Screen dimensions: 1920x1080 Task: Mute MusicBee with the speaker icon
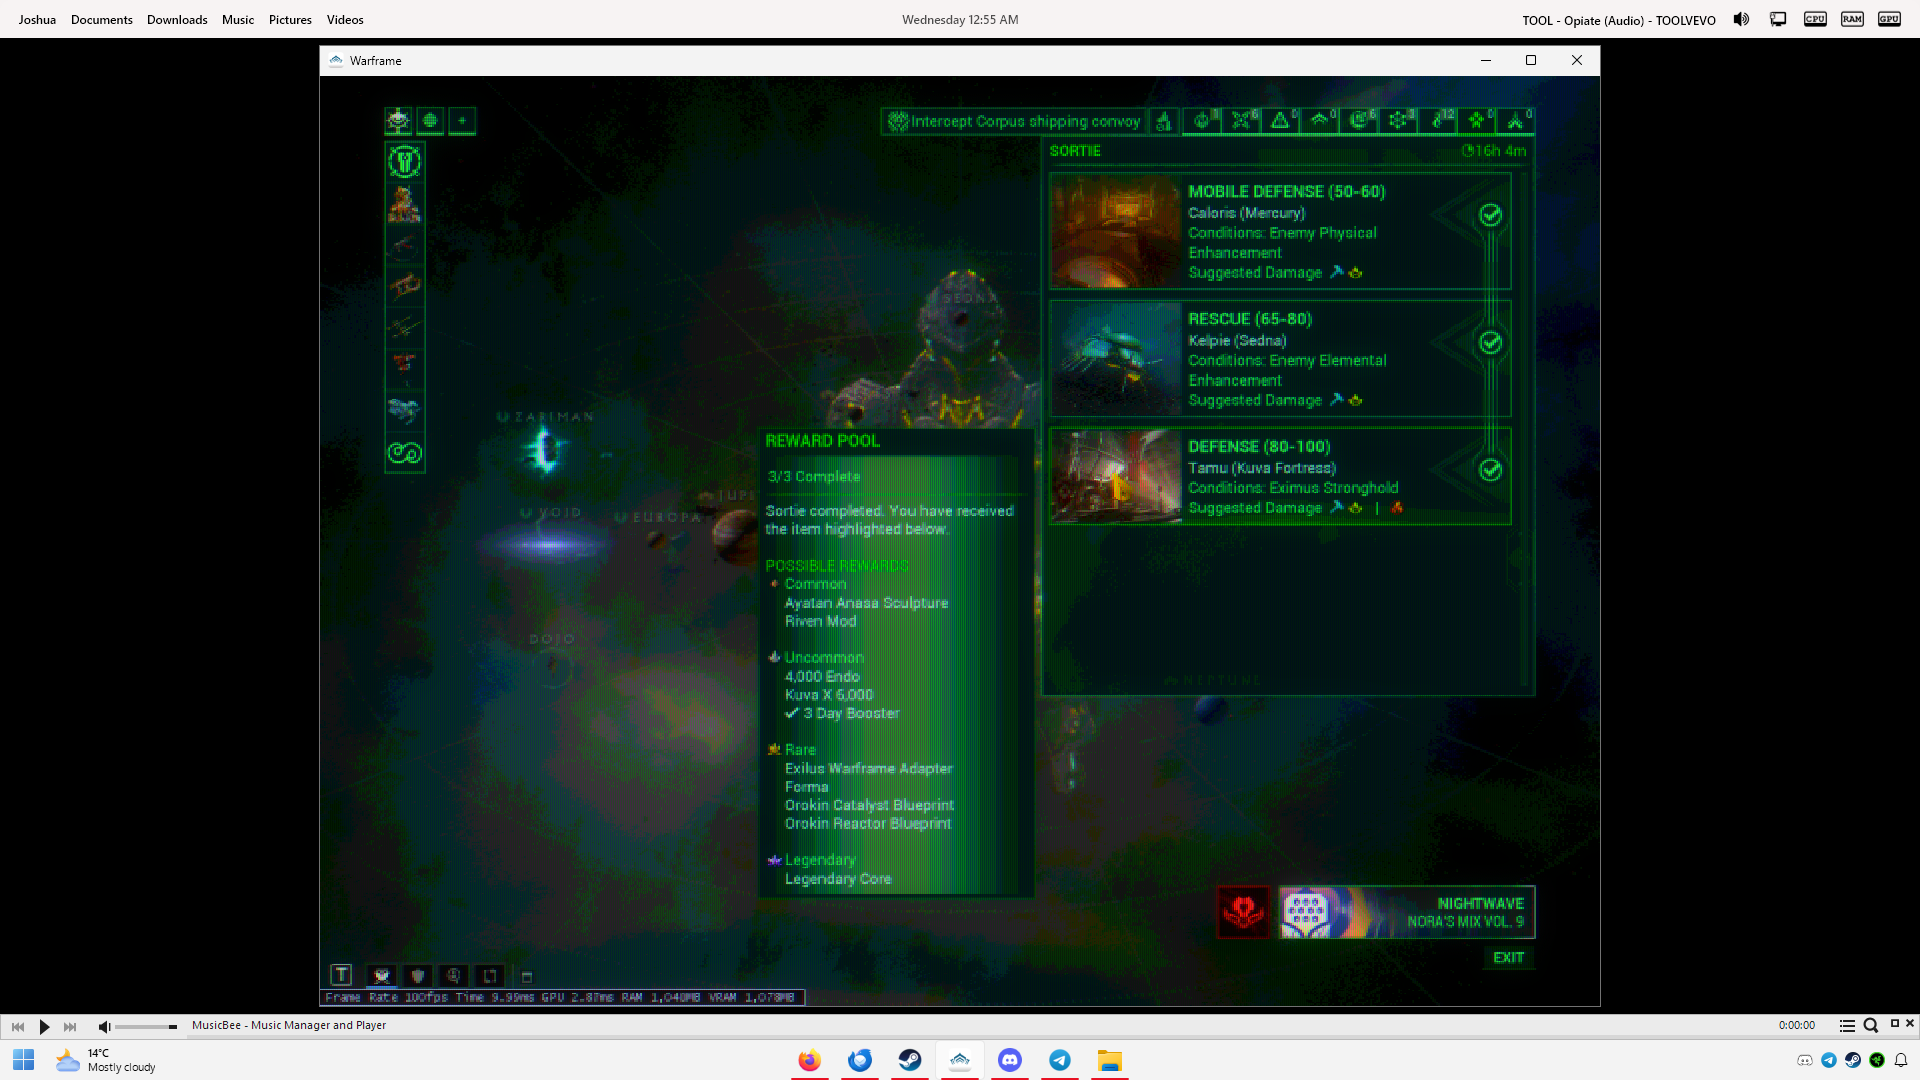pos(104,1026)
